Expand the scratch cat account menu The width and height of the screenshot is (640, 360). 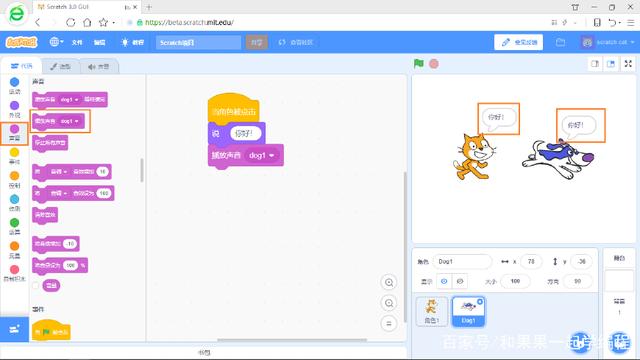point(608,42)
